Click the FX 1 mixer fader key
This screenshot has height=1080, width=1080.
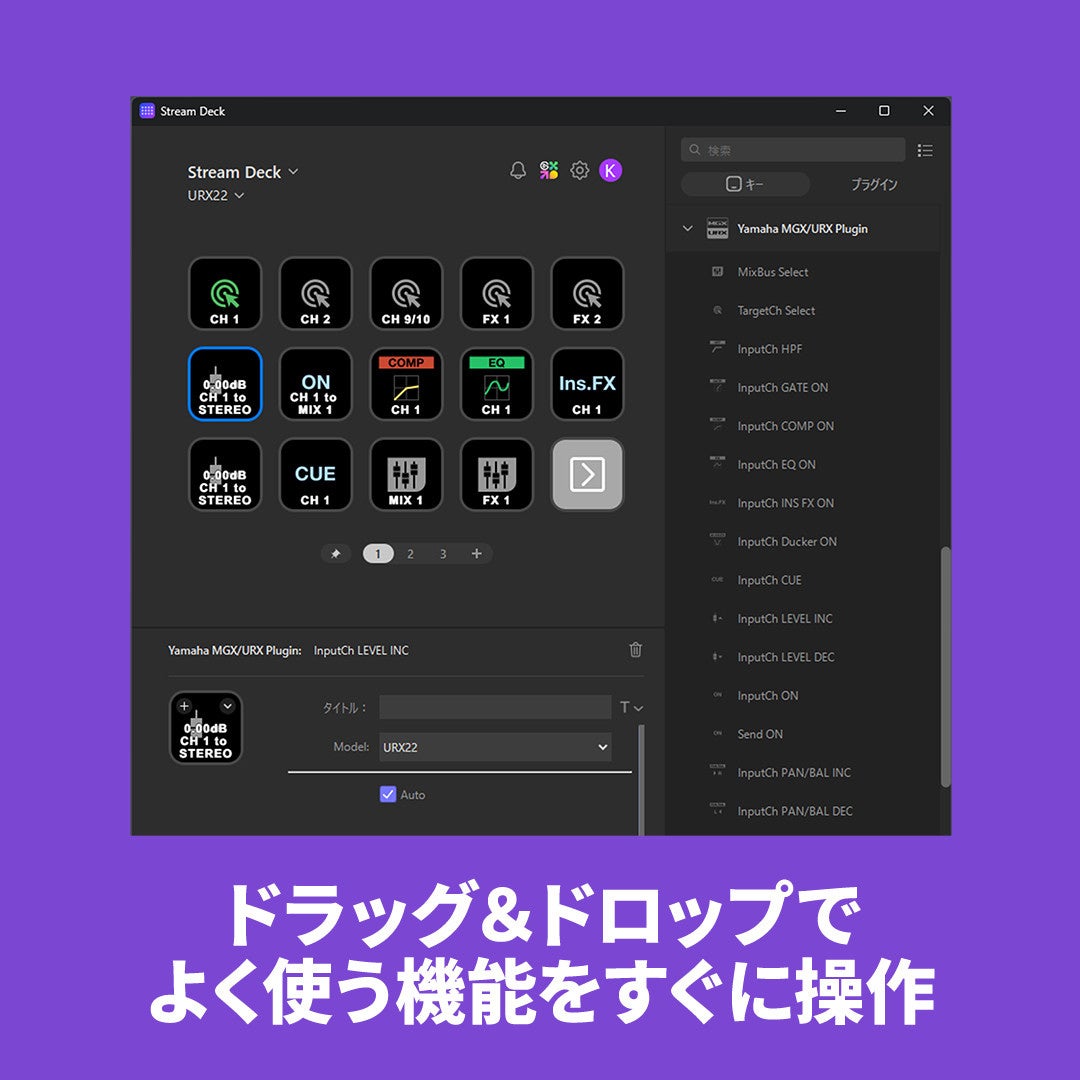(x=497, y=475)
